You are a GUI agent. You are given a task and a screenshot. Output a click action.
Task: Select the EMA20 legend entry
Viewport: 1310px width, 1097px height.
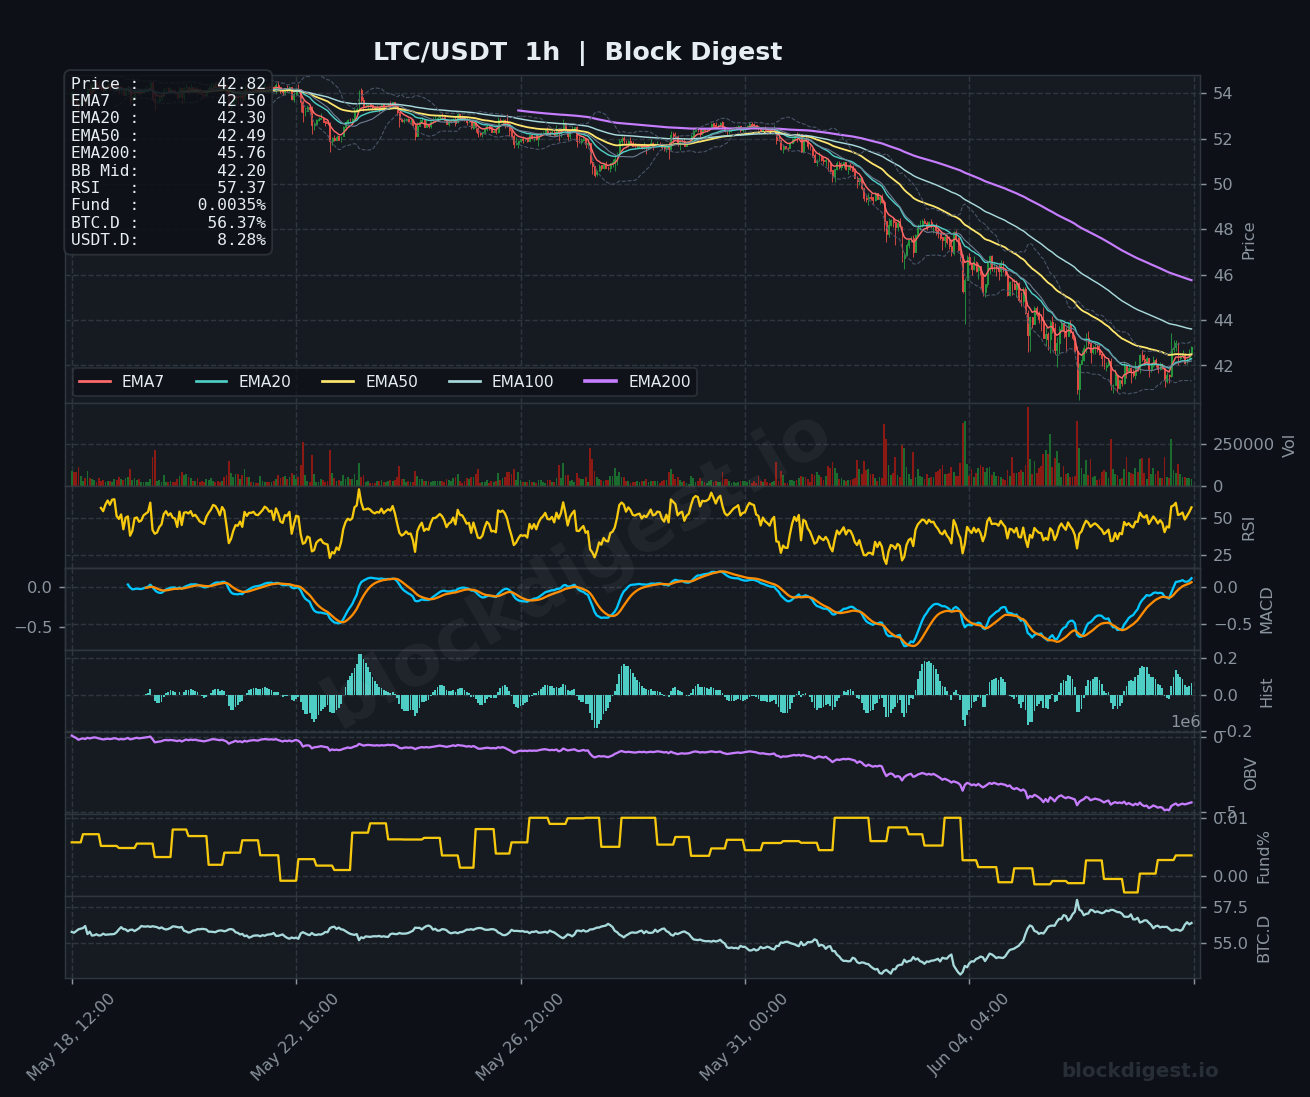pos(243,382)
